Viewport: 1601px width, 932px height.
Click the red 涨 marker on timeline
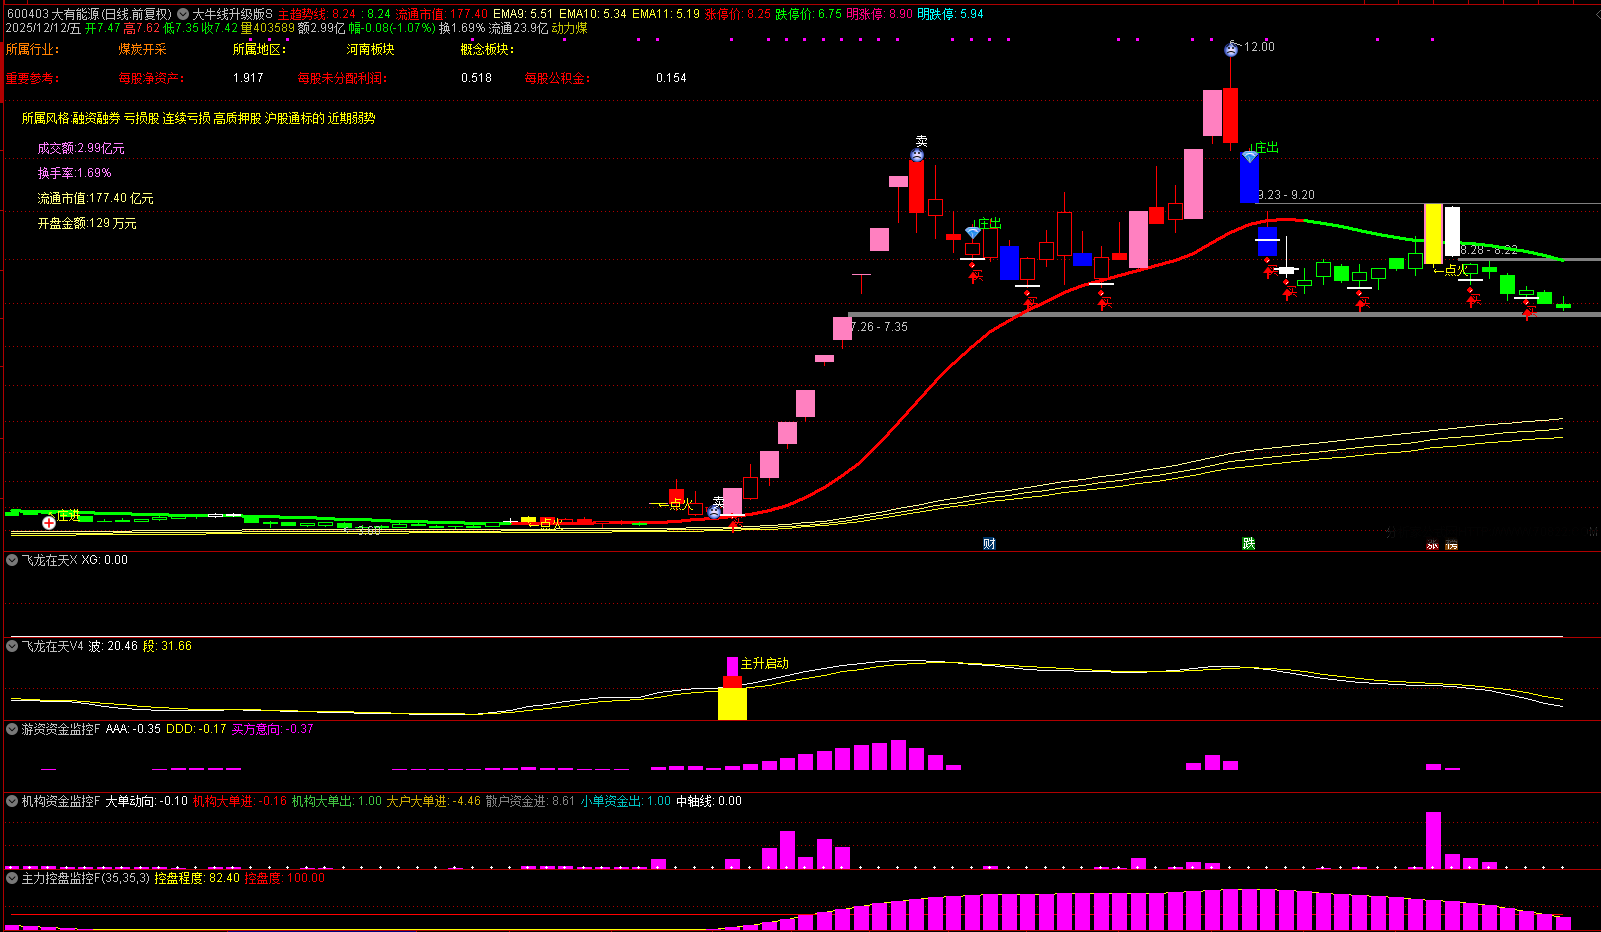pyautogui.click(x=1432, y=545)
